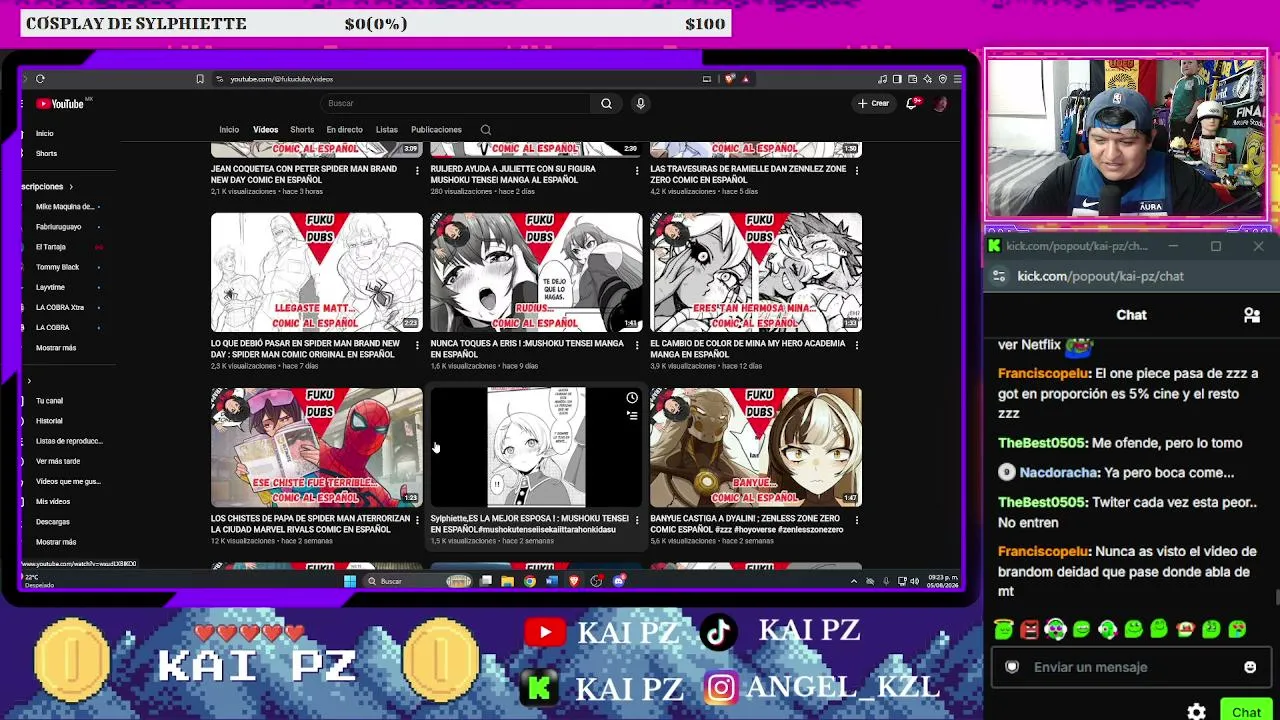Open File Explorer from the taskbar
This screenshot has width=1280, height=720.
click(507, 581)
